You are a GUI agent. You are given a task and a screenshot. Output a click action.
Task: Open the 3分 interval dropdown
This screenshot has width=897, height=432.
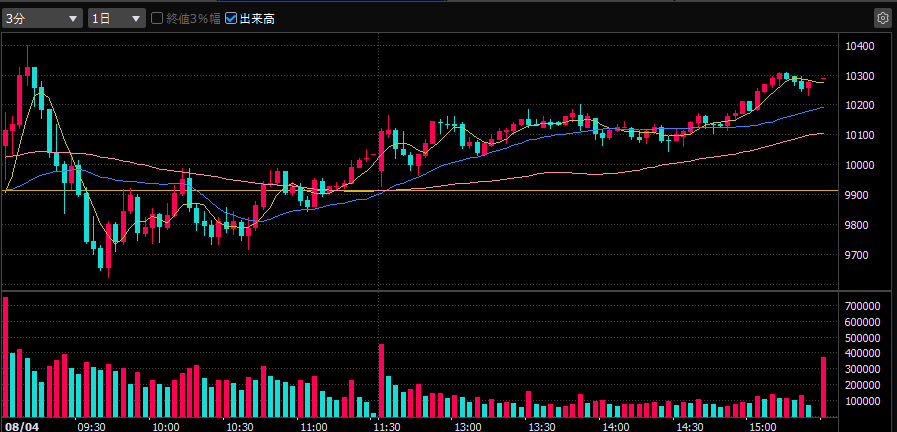point(43,18)
